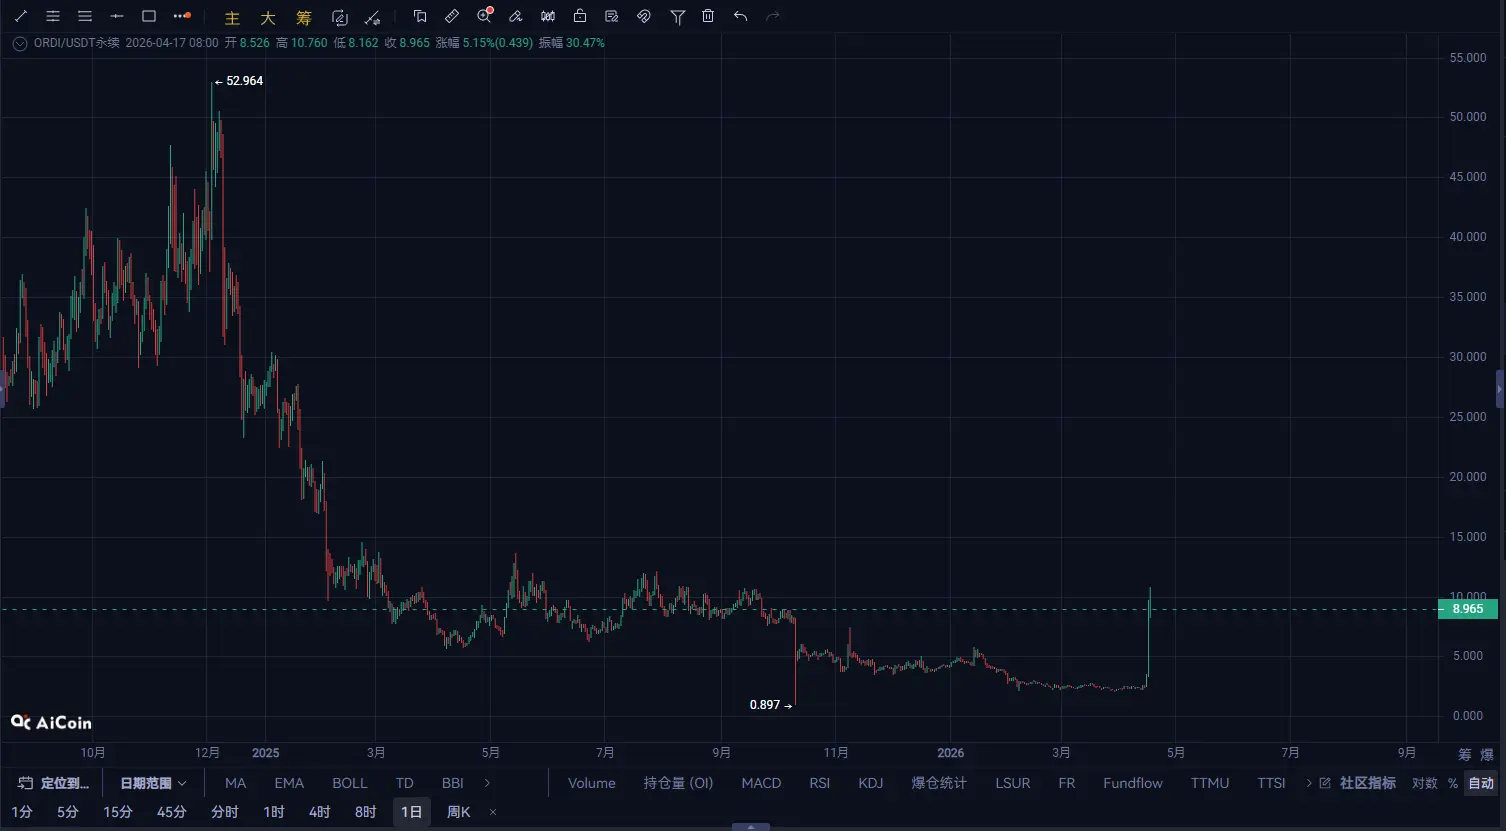
Task: Show the TTSI indicator
Action: 1272,783
